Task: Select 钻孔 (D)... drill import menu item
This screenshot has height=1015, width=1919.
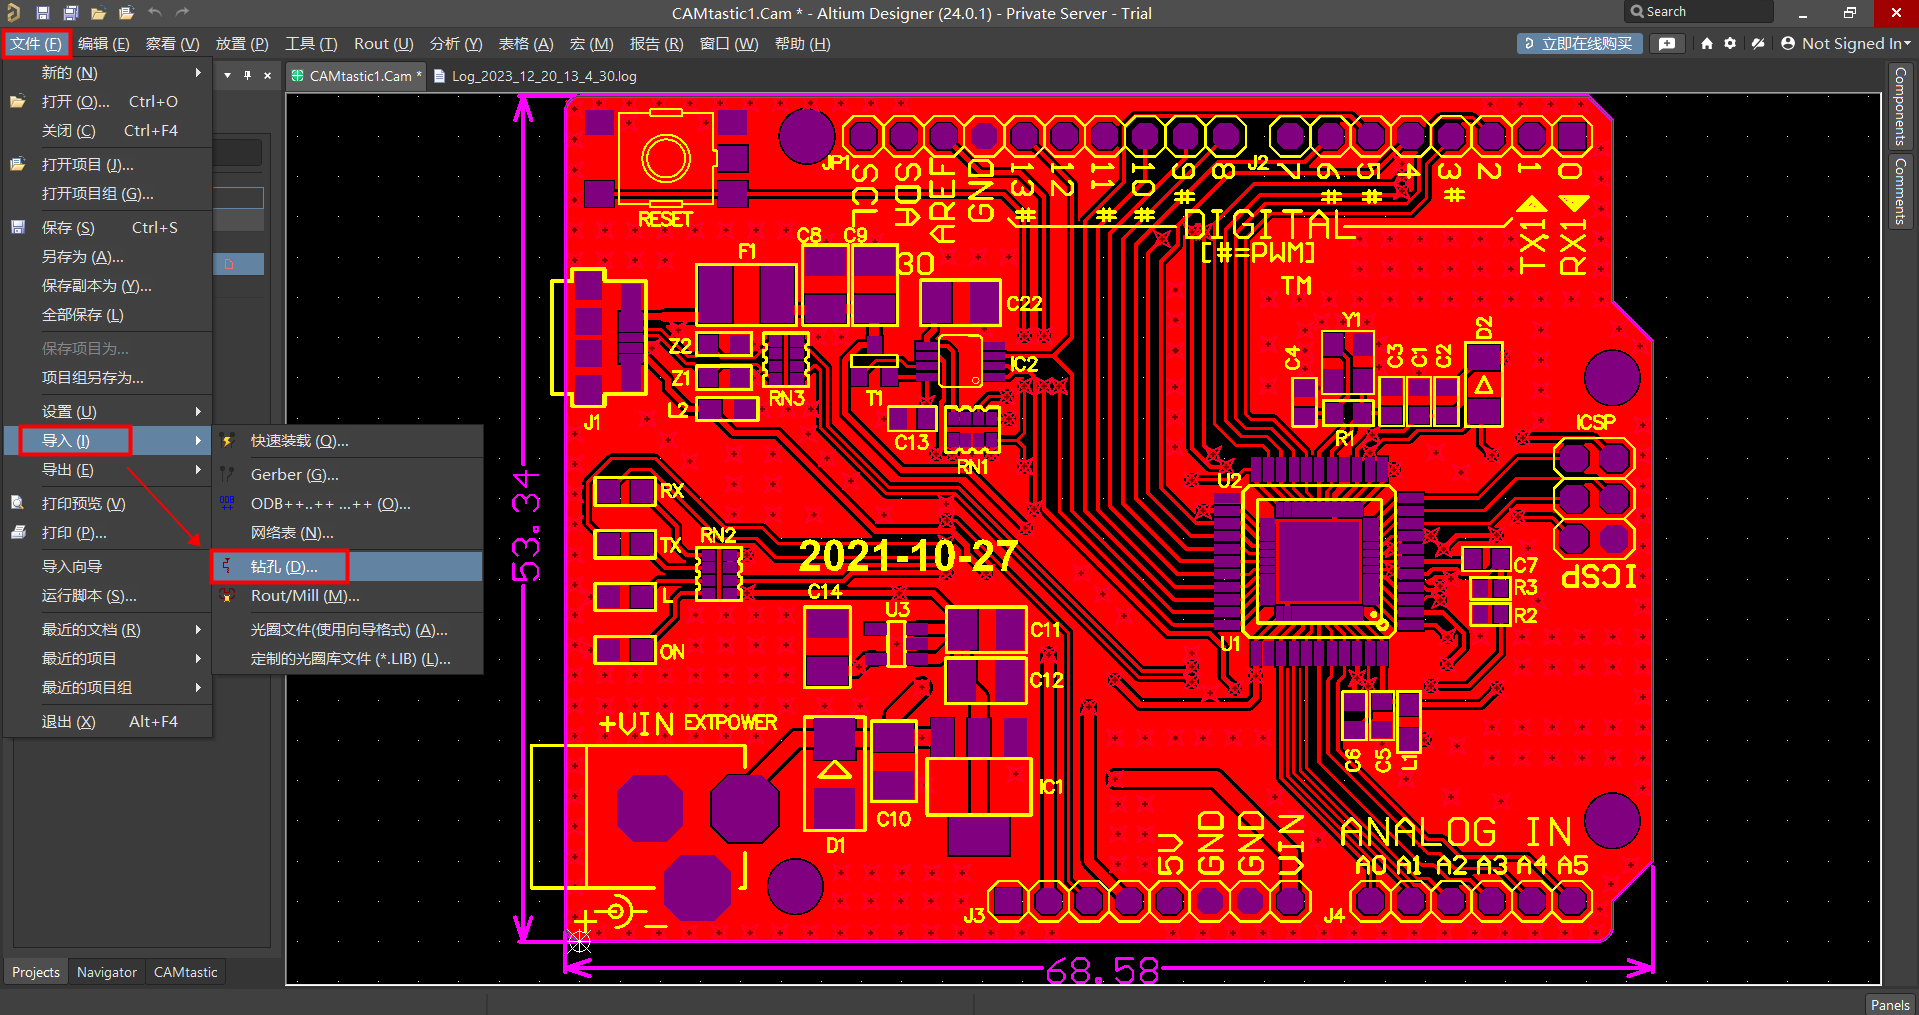Action: tap(284, 567)
